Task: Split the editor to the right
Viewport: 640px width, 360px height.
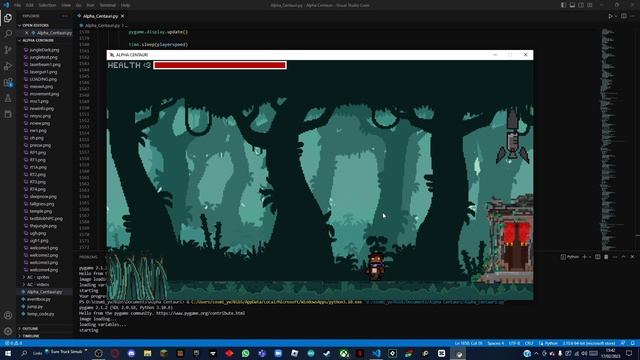Action: click(x=624, y=16)
